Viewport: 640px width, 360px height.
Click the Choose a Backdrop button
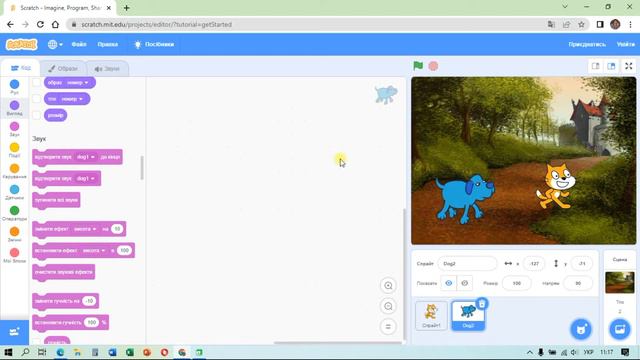coord(620,329)
